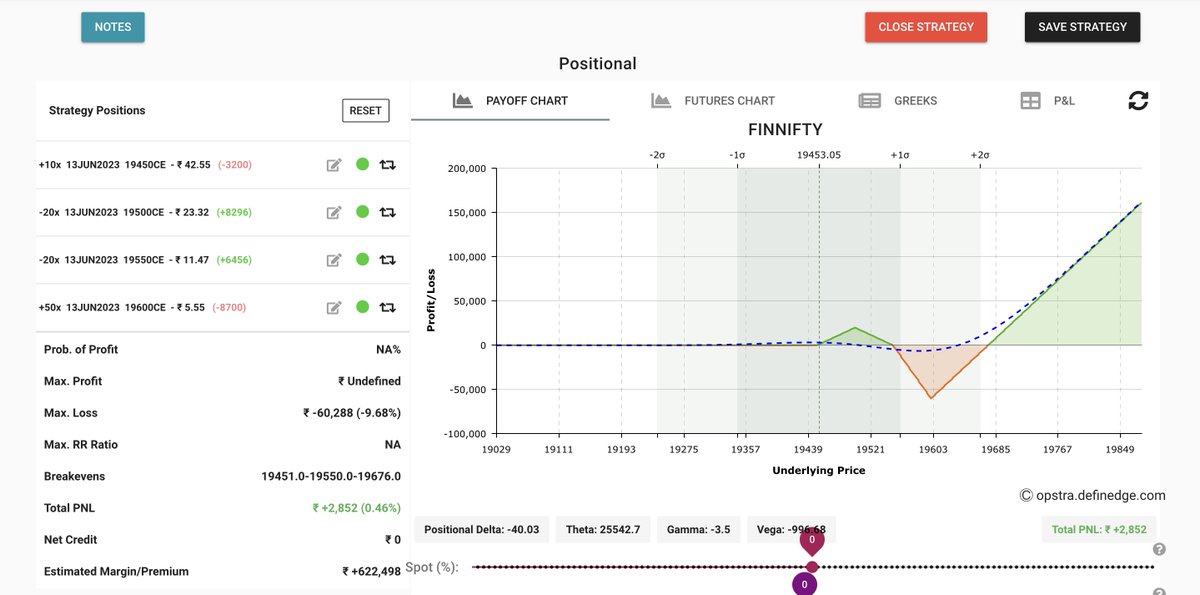Toggle green status dot for 19450CE
1200x595 pixels.
click(362, 164)
